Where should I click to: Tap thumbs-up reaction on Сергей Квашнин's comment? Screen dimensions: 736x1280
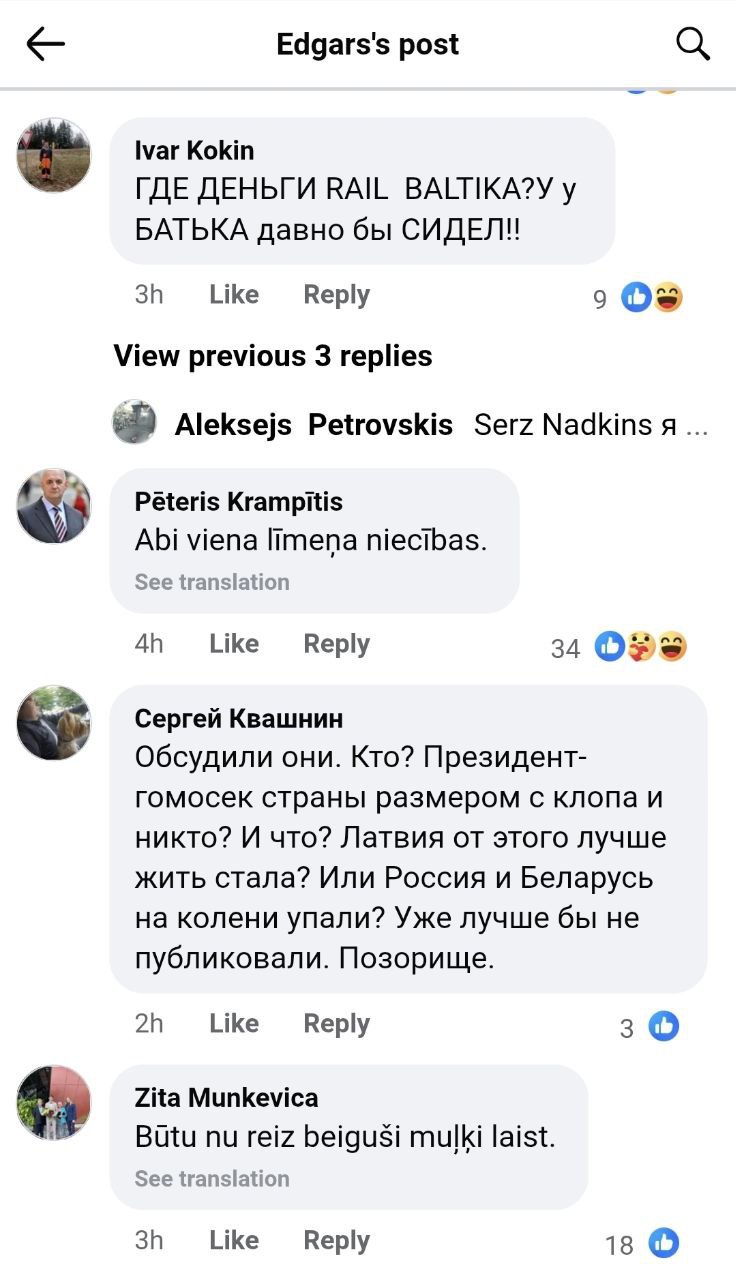click(x=664, y=1026)
